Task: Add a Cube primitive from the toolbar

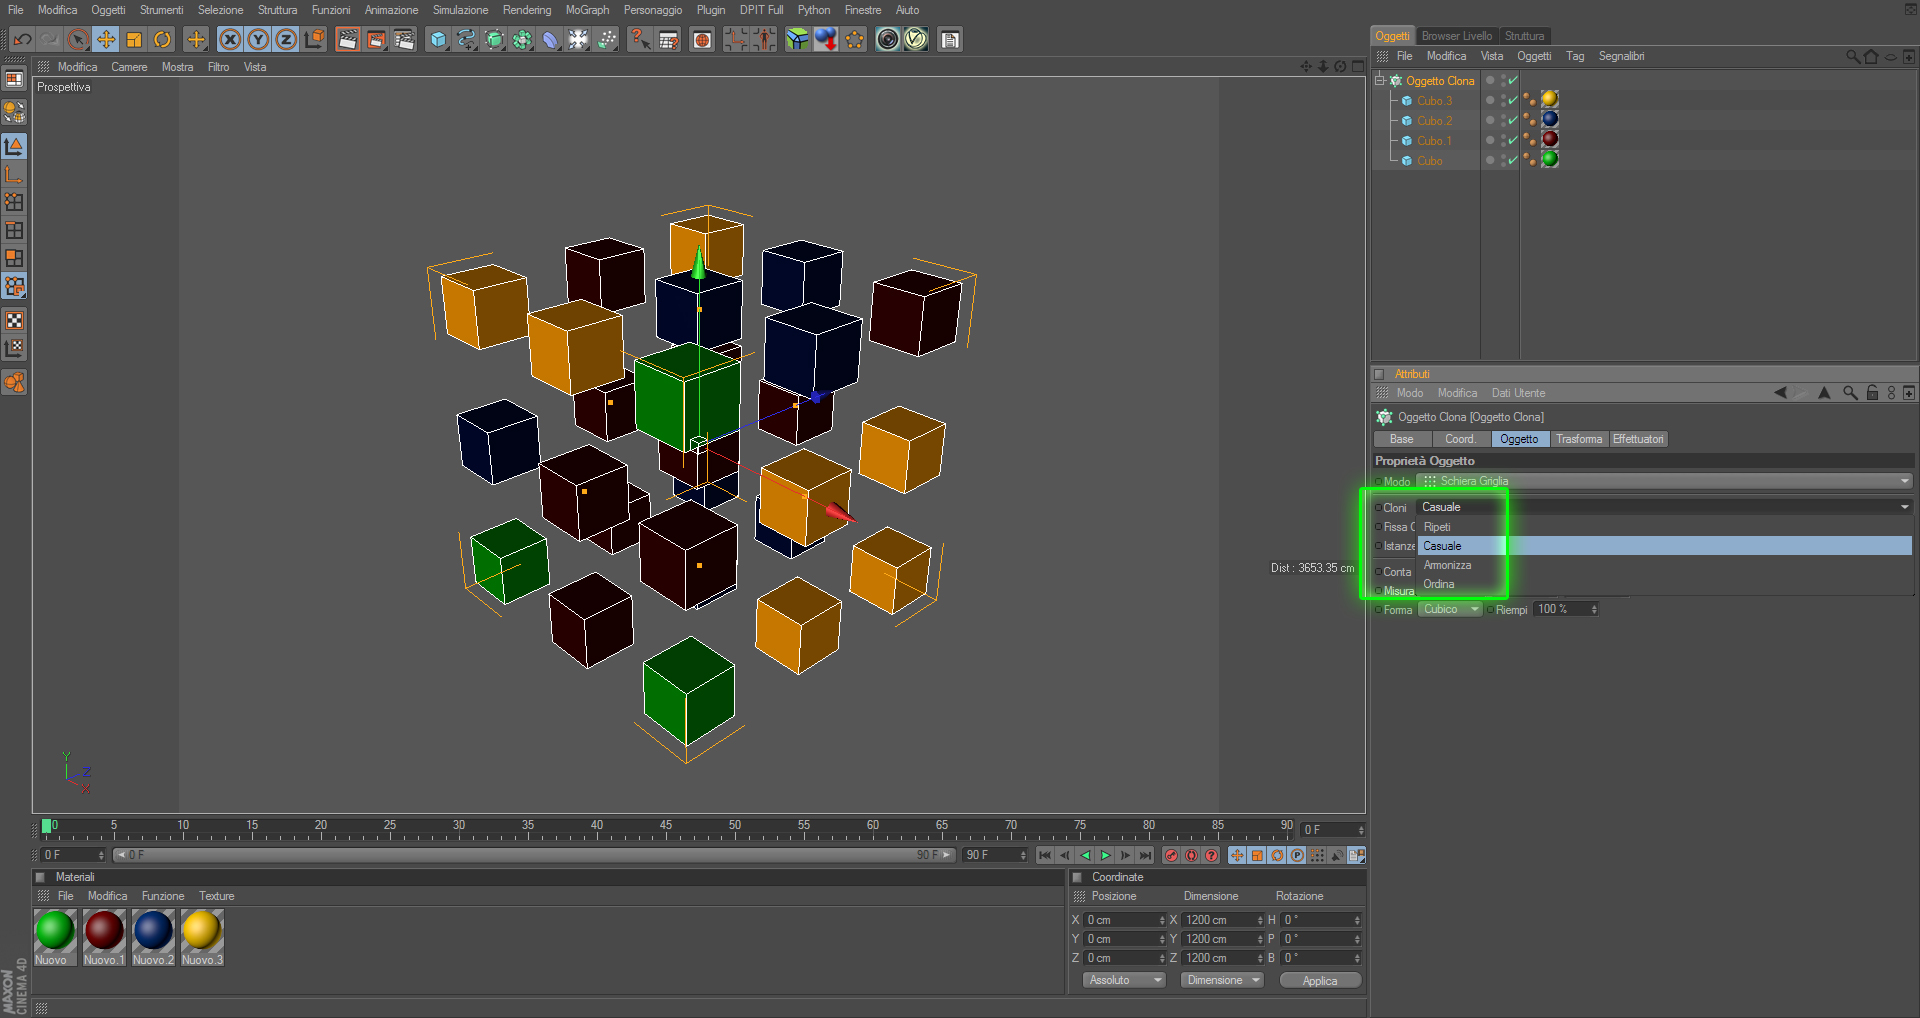Action: click(438, 40)
